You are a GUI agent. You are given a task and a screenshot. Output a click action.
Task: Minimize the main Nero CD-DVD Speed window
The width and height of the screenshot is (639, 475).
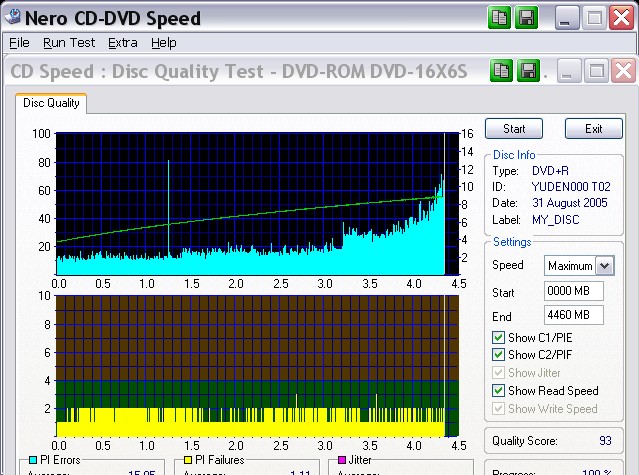[566, 18]
